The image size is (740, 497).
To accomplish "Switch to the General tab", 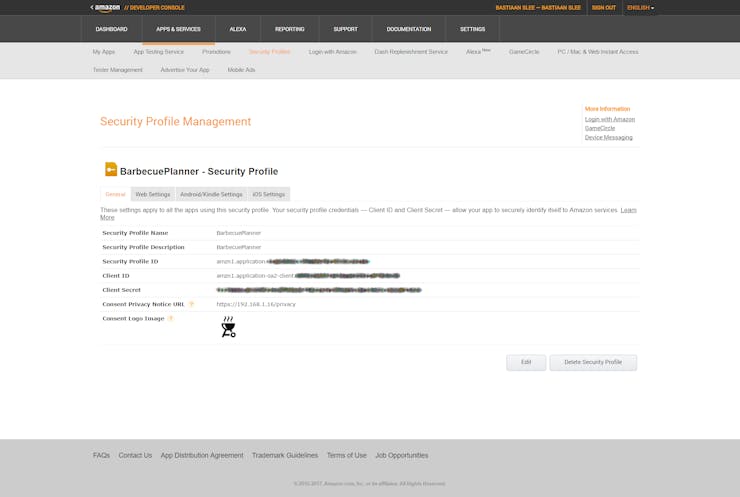I will 115,194.
